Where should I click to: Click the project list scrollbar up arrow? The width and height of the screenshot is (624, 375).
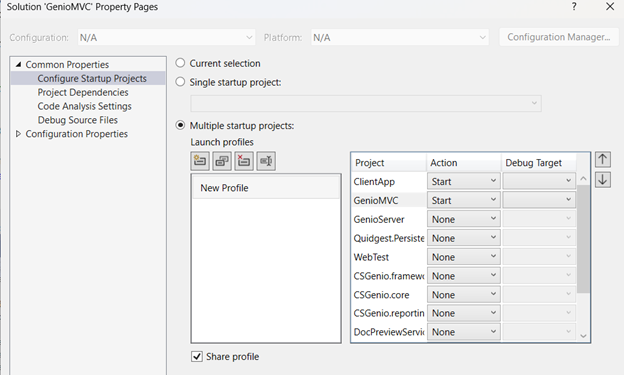coord(583,179)
